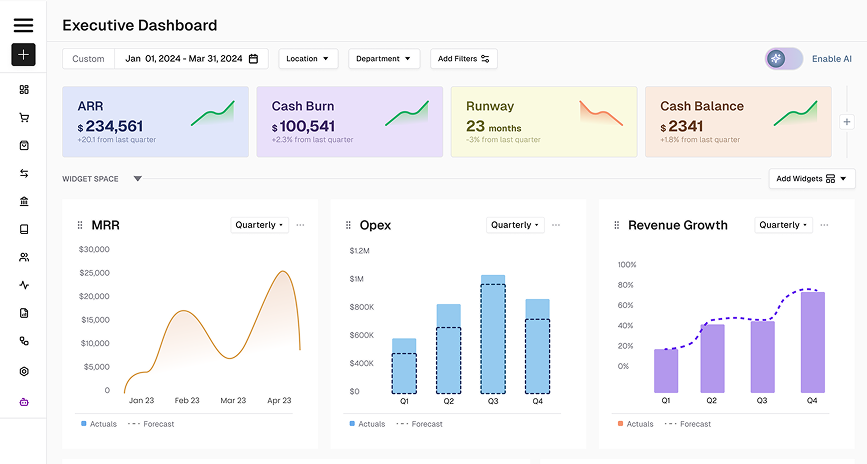
Task: Click the date range field with calendar
Action: [191, 59]
